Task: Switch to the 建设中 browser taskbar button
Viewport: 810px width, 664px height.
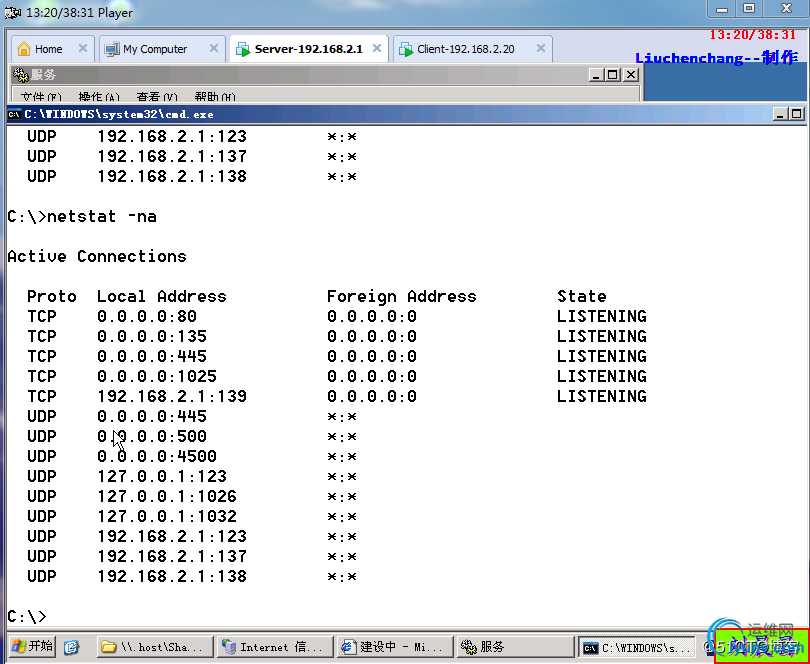Action: tap(394, 646)
